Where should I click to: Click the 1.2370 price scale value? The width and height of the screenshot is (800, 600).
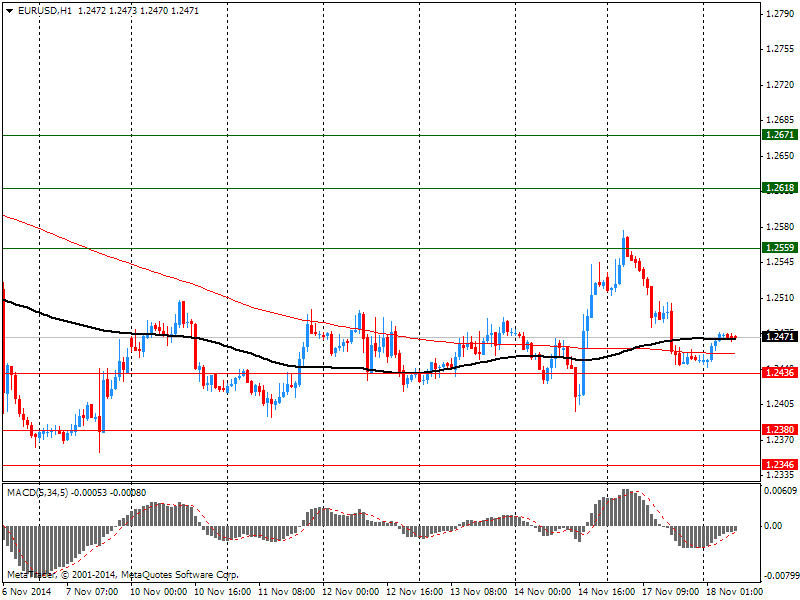(x=781, y=439)
